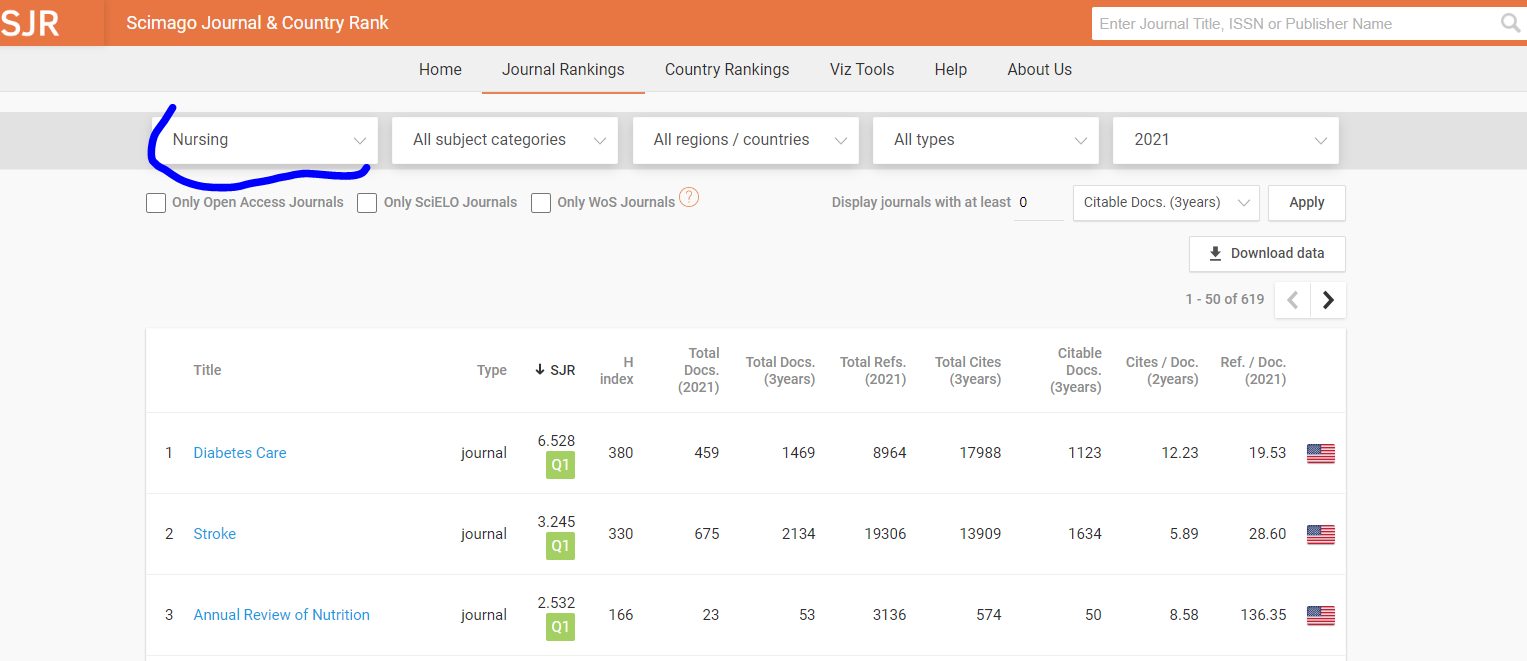This screenshot has height=661, width=1527.
Task: Sort by Total Cites (3years) header
Action: pos(968,370)
